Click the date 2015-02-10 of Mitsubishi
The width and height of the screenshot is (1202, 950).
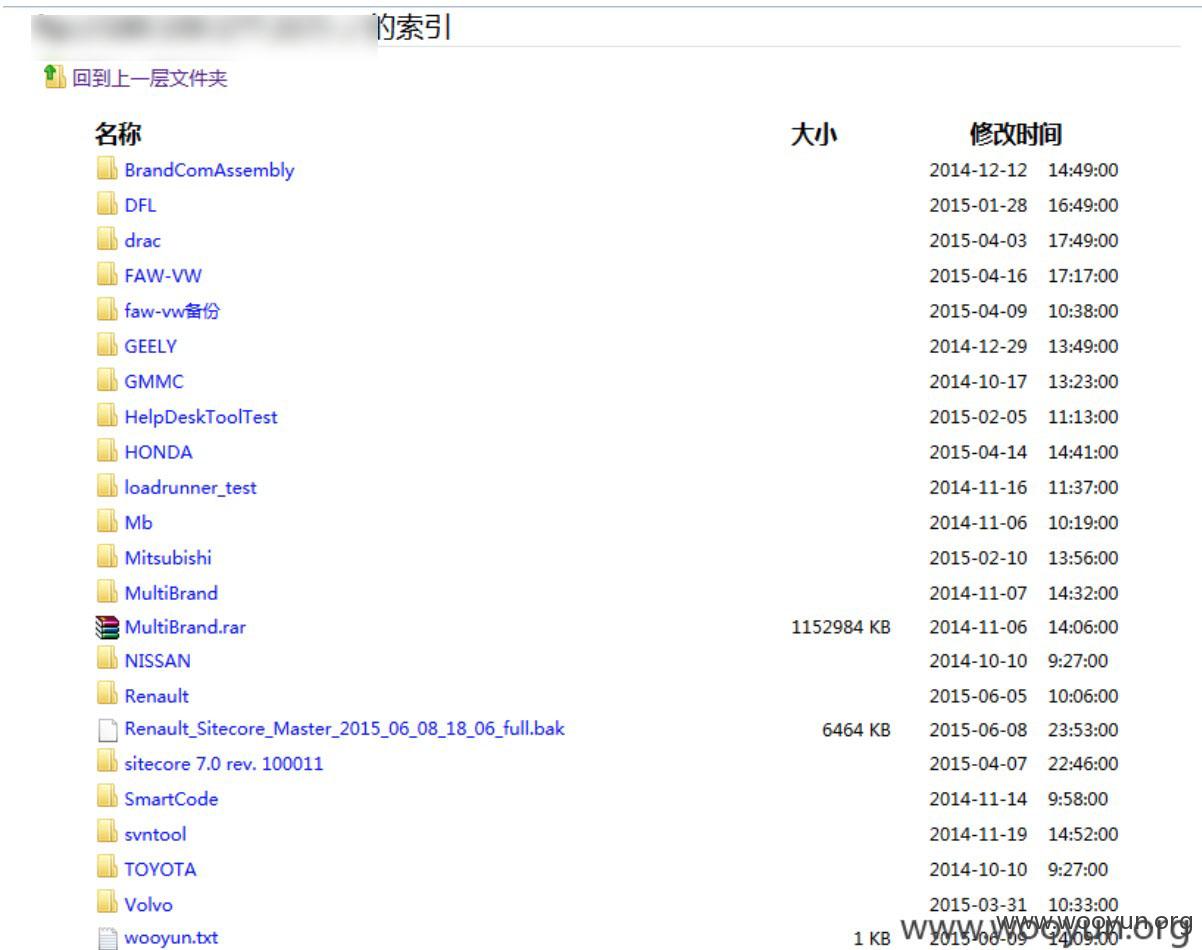click(x=978, y=558)
